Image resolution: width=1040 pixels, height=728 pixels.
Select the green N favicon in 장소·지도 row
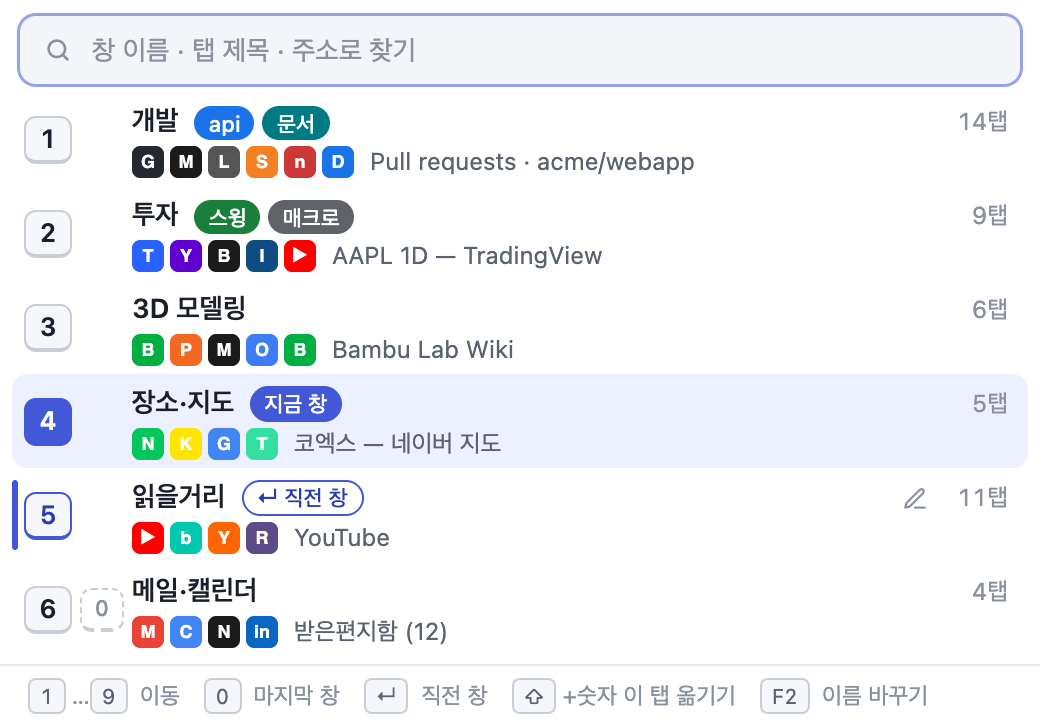click(x=148, y=444)
